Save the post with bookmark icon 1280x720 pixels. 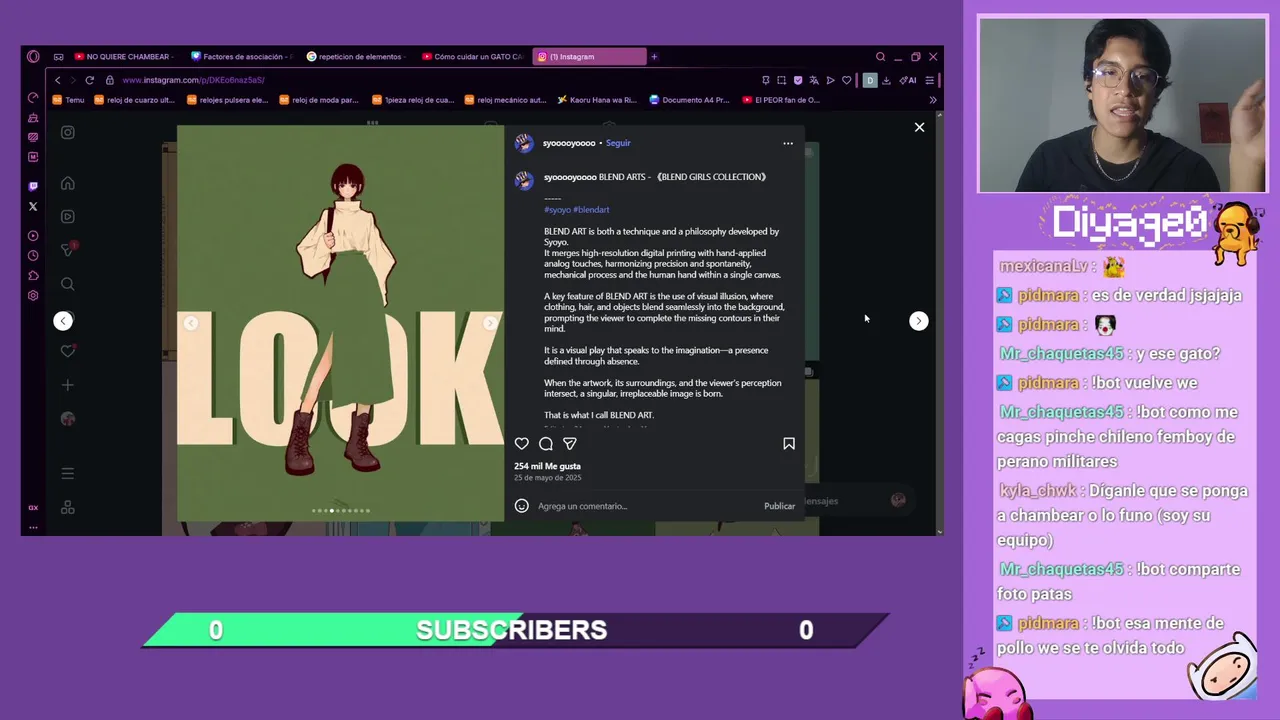pyautogui.click(x=789, y=444)
